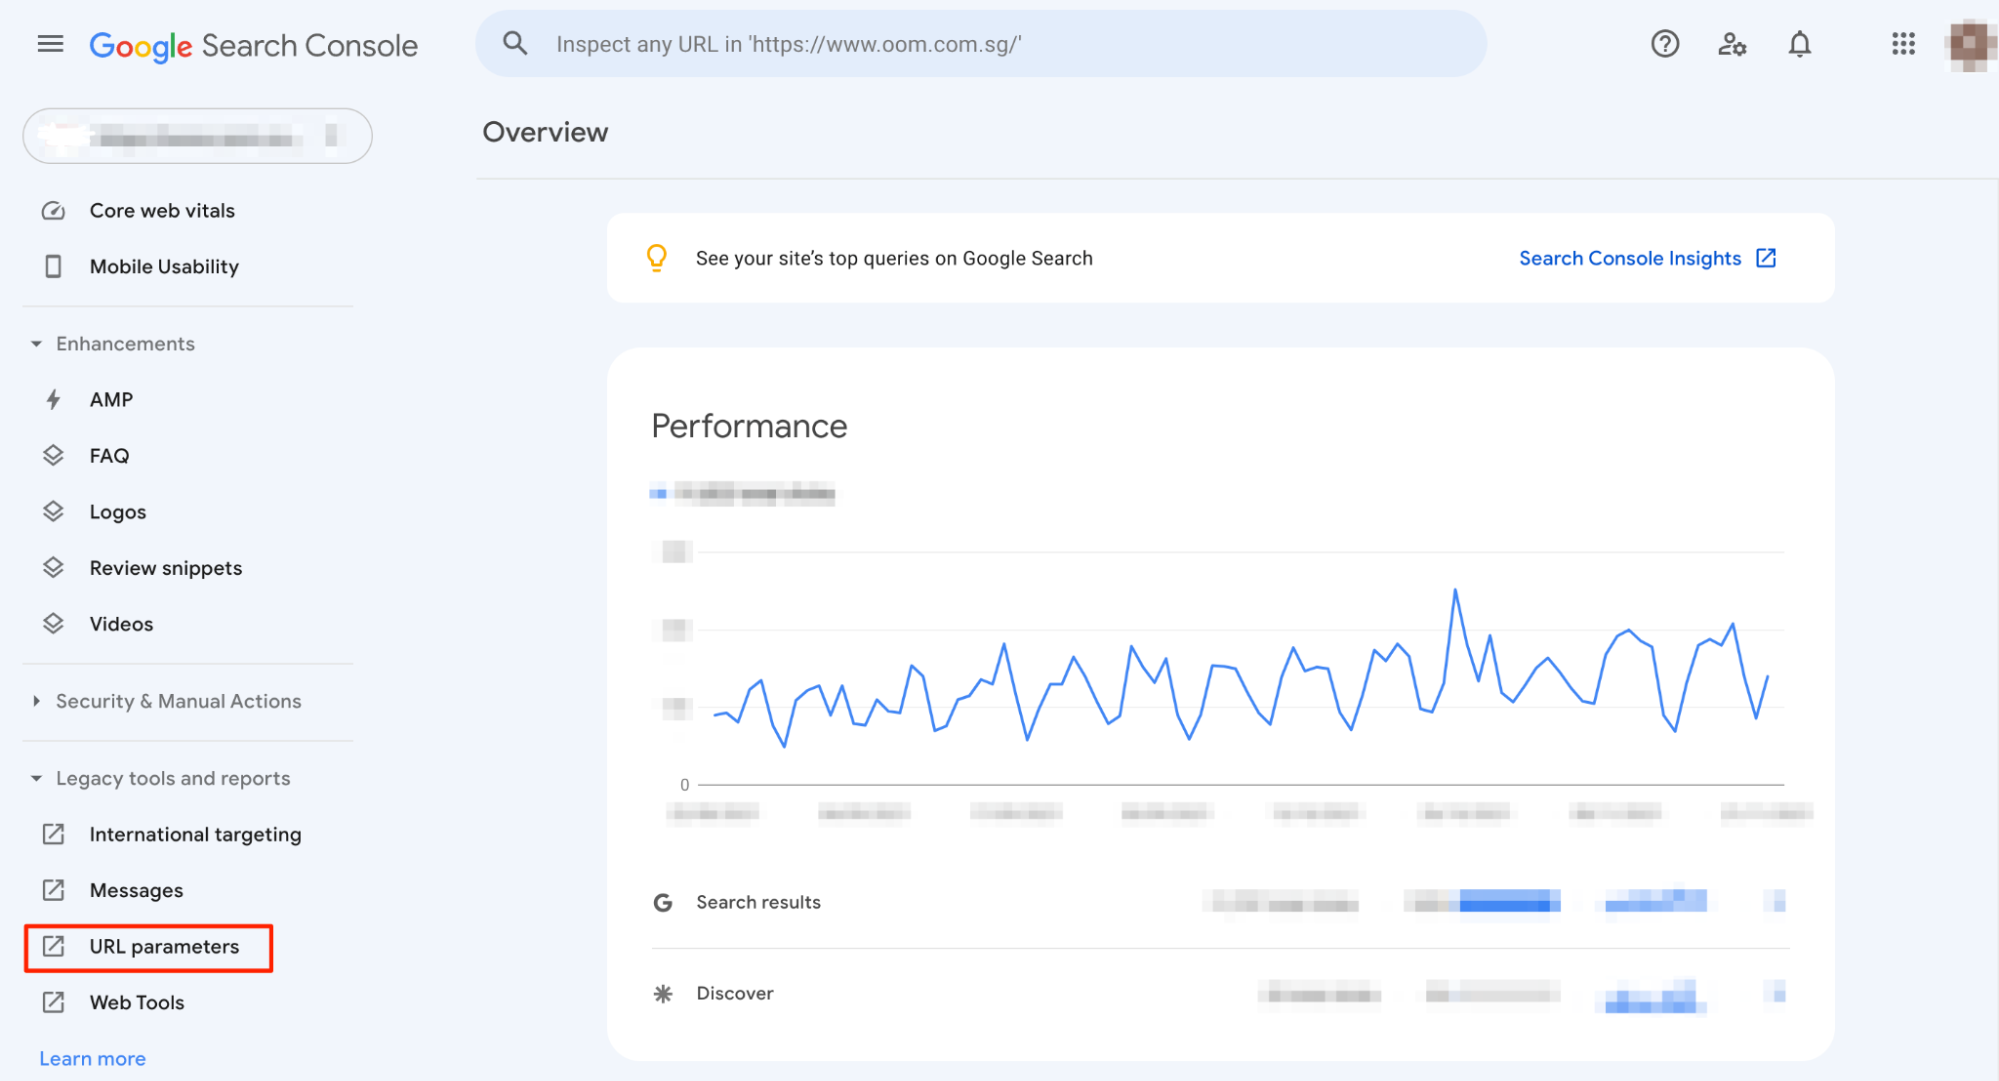This screenshot has height=1081, width=1999.
Task: Open the URL parameters tool
Action: (164, 946)
